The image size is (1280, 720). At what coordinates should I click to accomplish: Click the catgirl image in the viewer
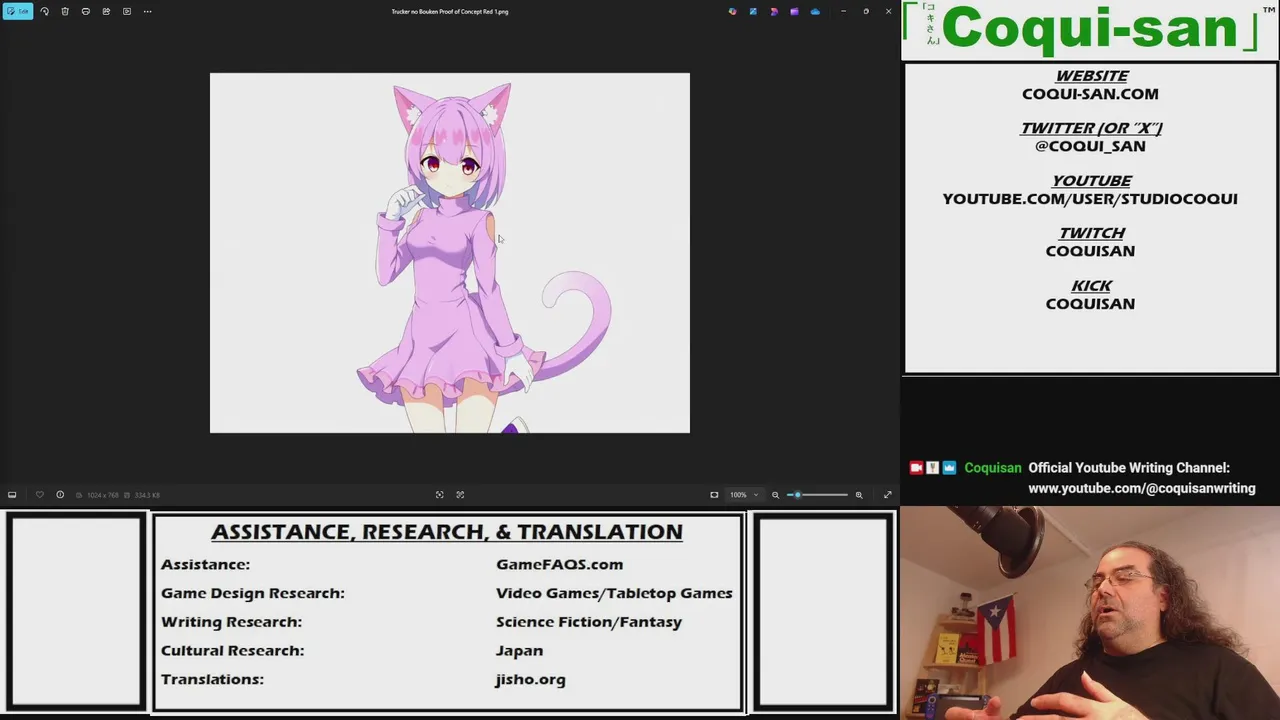[x=450, y=253]
